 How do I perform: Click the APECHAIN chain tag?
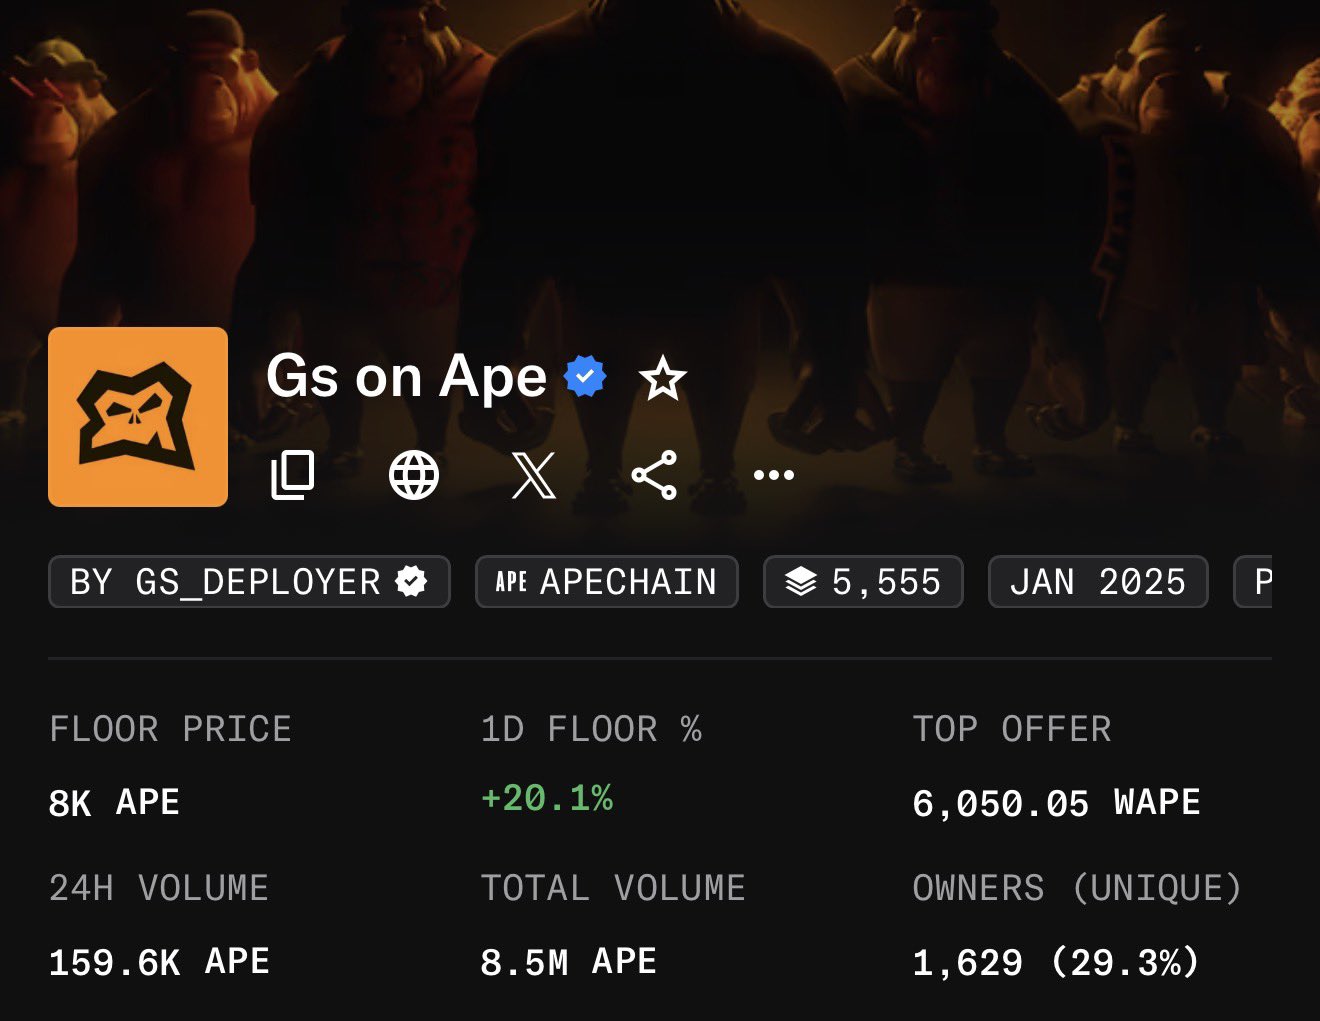[607, 582]
